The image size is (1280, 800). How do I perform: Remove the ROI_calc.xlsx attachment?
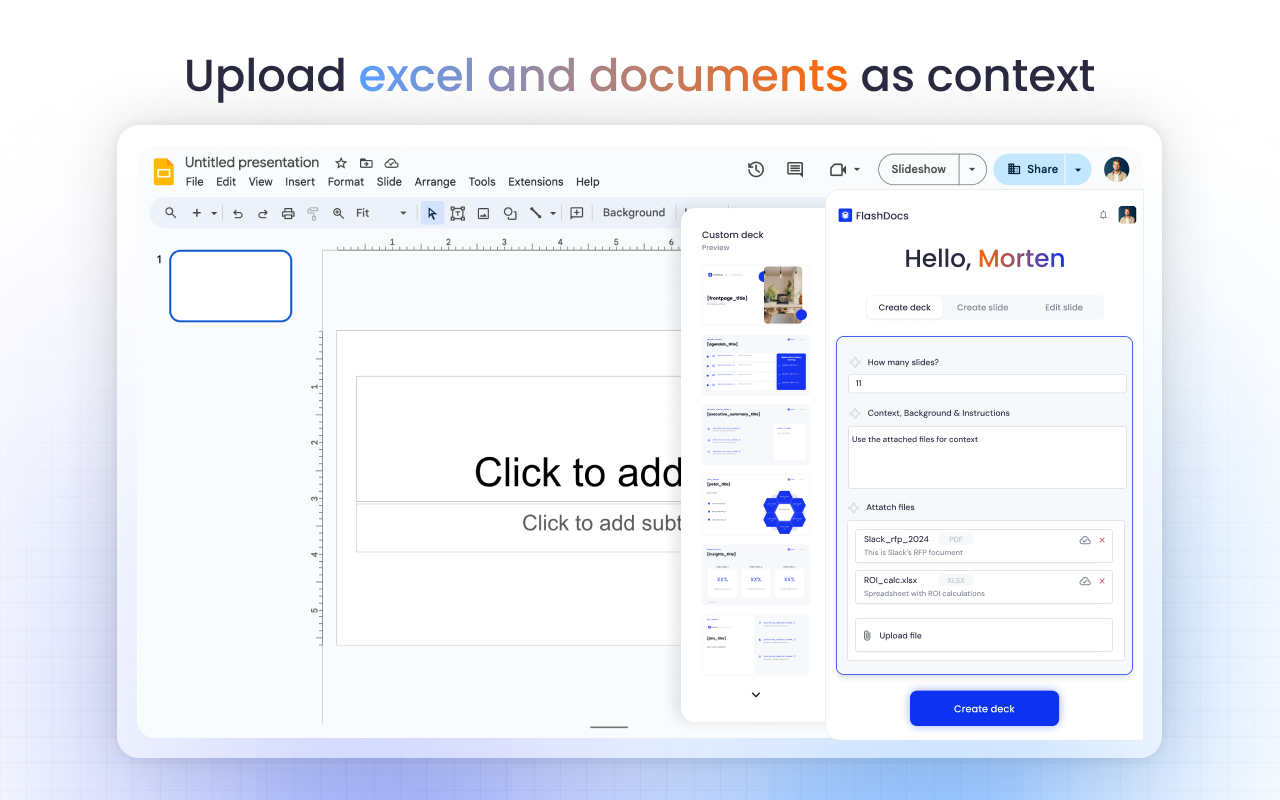(x=1103, y=580)
